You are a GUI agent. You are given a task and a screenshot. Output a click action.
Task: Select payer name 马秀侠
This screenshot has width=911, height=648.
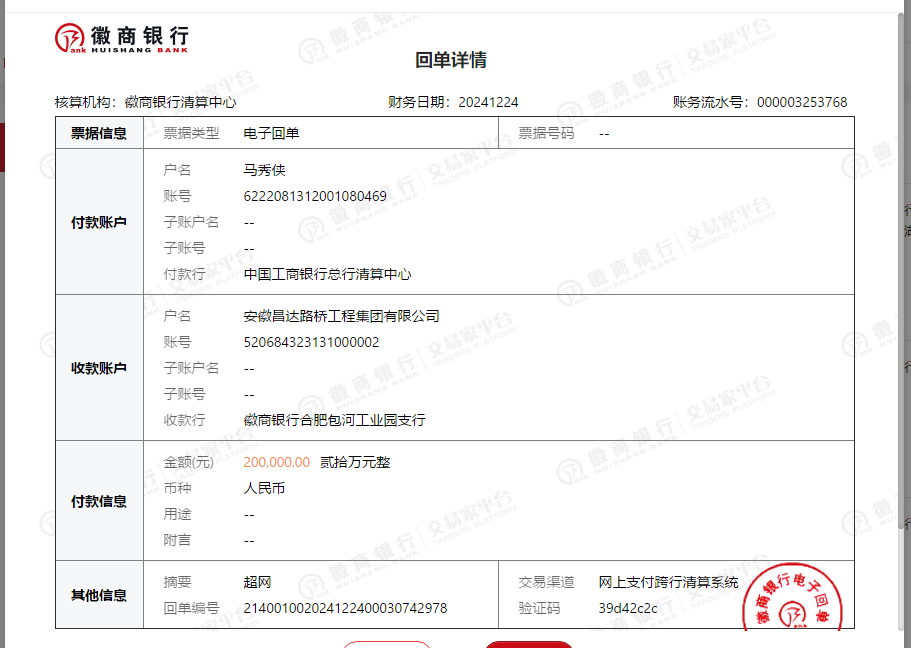click(265, 170)
